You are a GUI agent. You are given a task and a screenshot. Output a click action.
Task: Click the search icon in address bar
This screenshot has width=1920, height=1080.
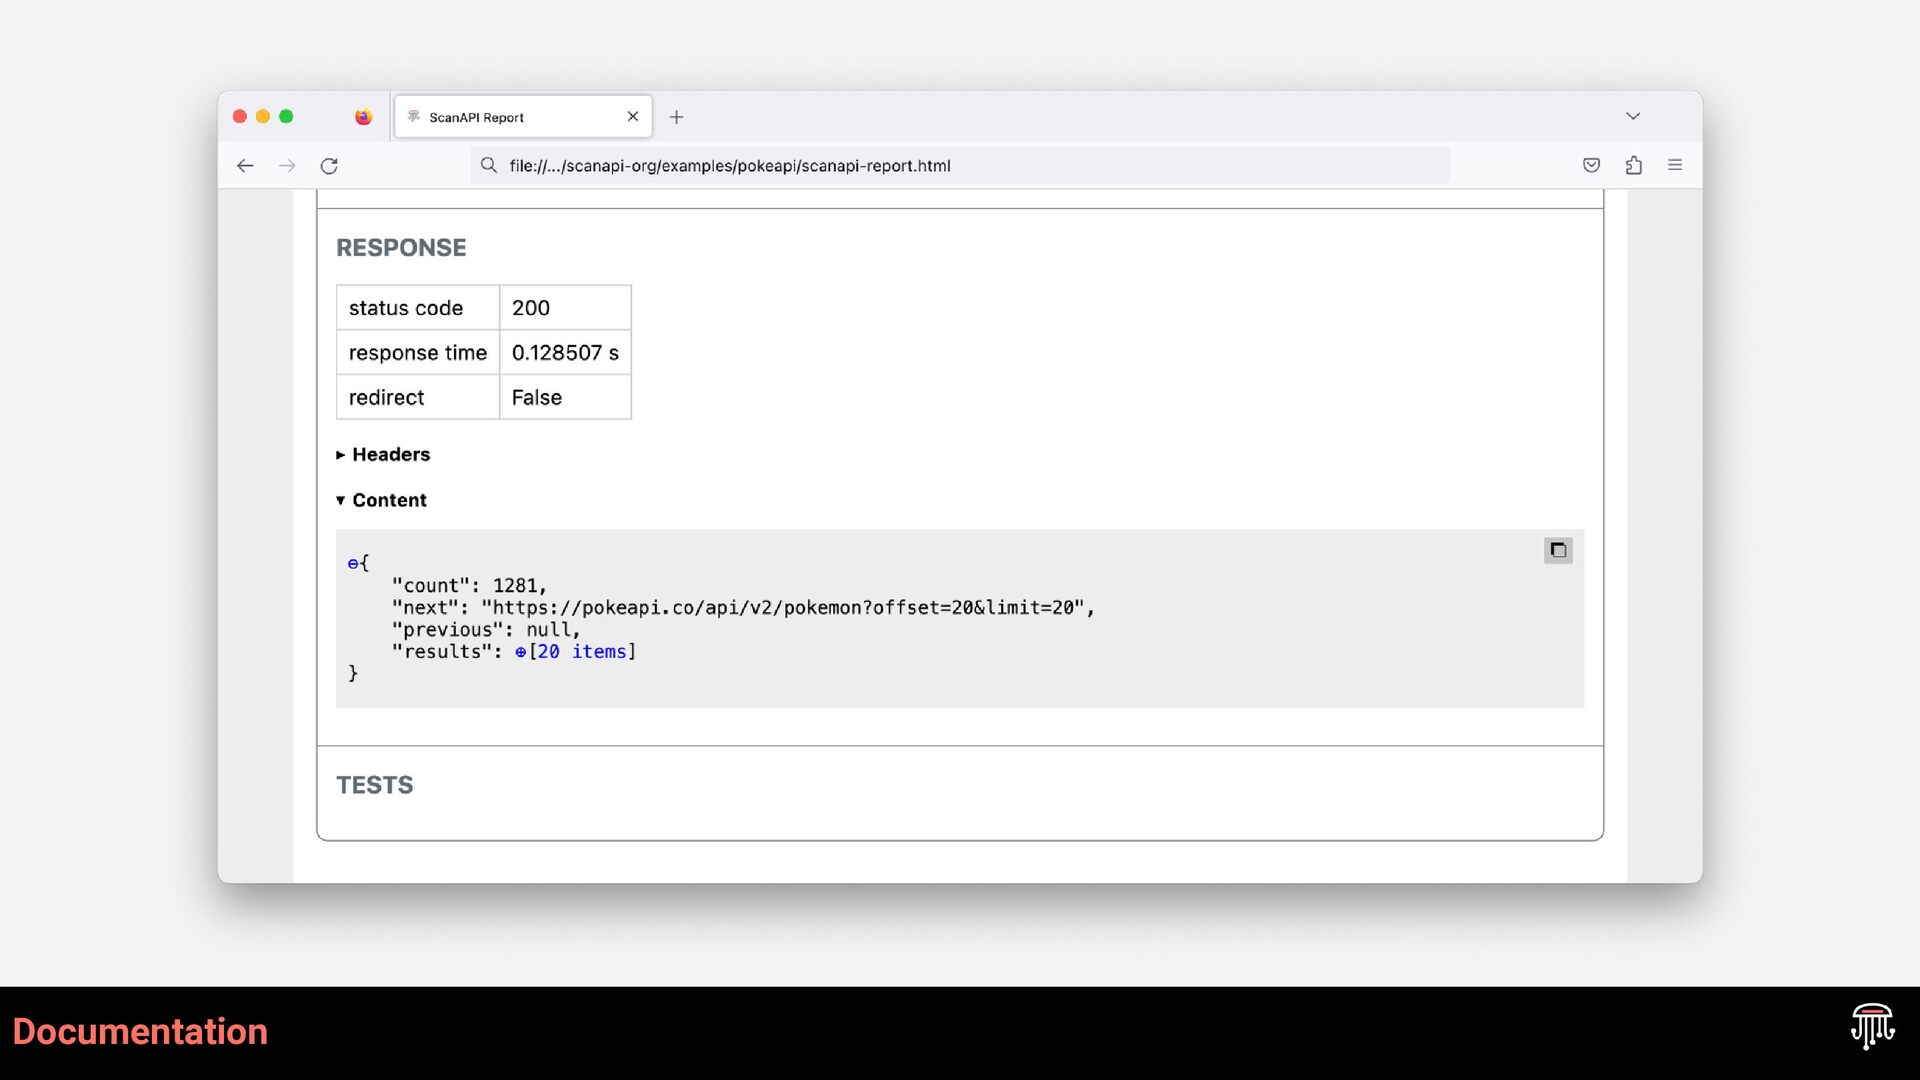(x=488, y=166)
